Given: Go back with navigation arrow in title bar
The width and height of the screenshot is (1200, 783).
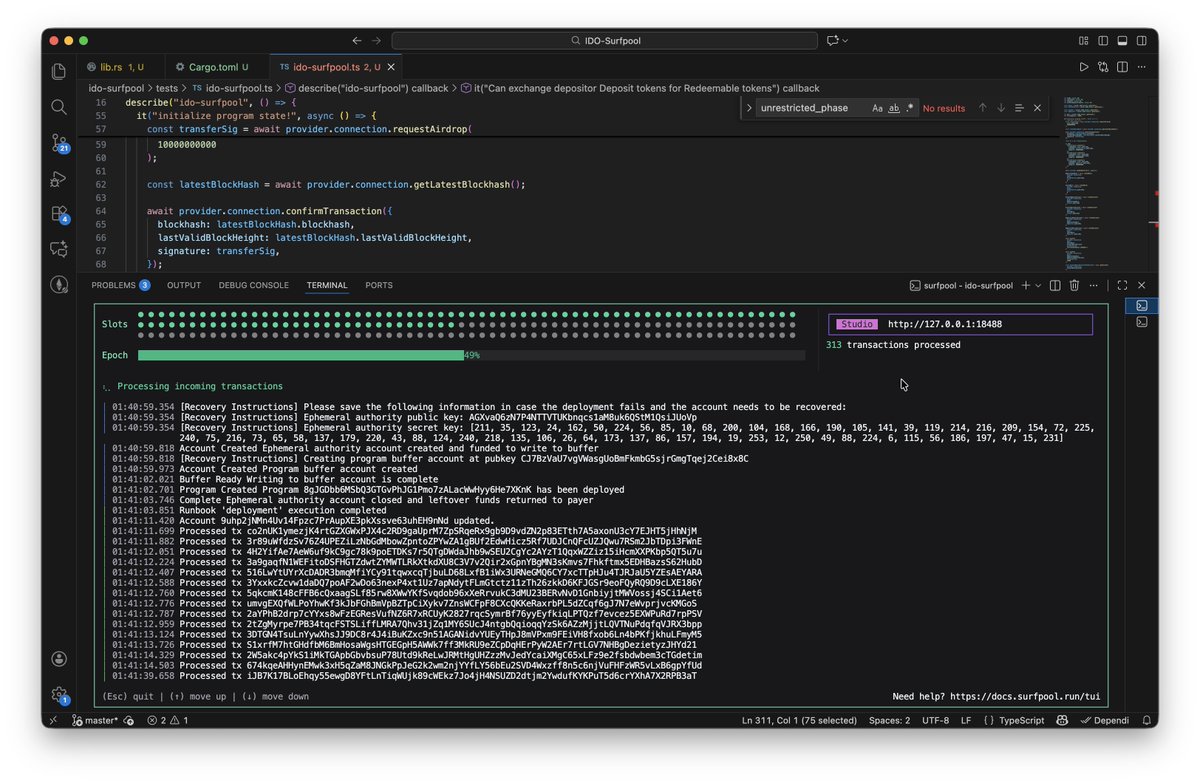Looking at the screenshot, I should point(357,40).
